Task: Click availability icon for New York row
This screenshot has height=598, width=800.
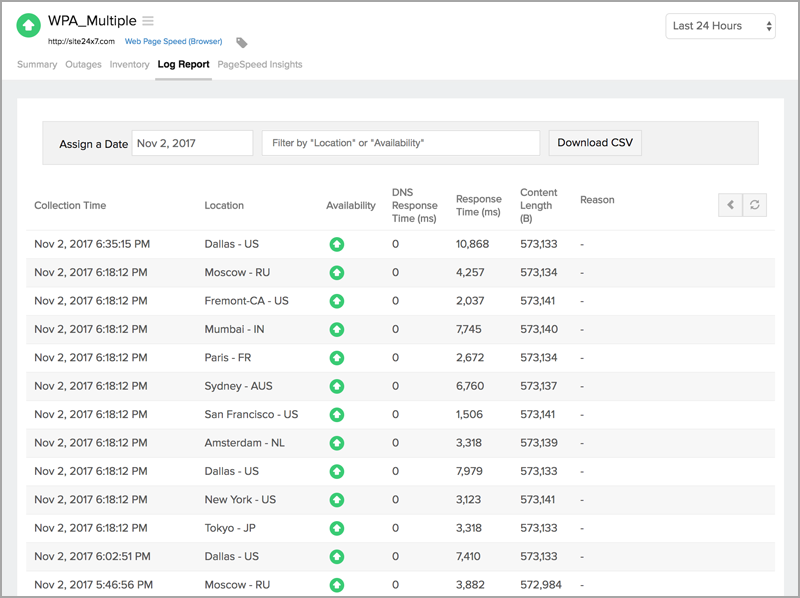Action: [337, 500]
